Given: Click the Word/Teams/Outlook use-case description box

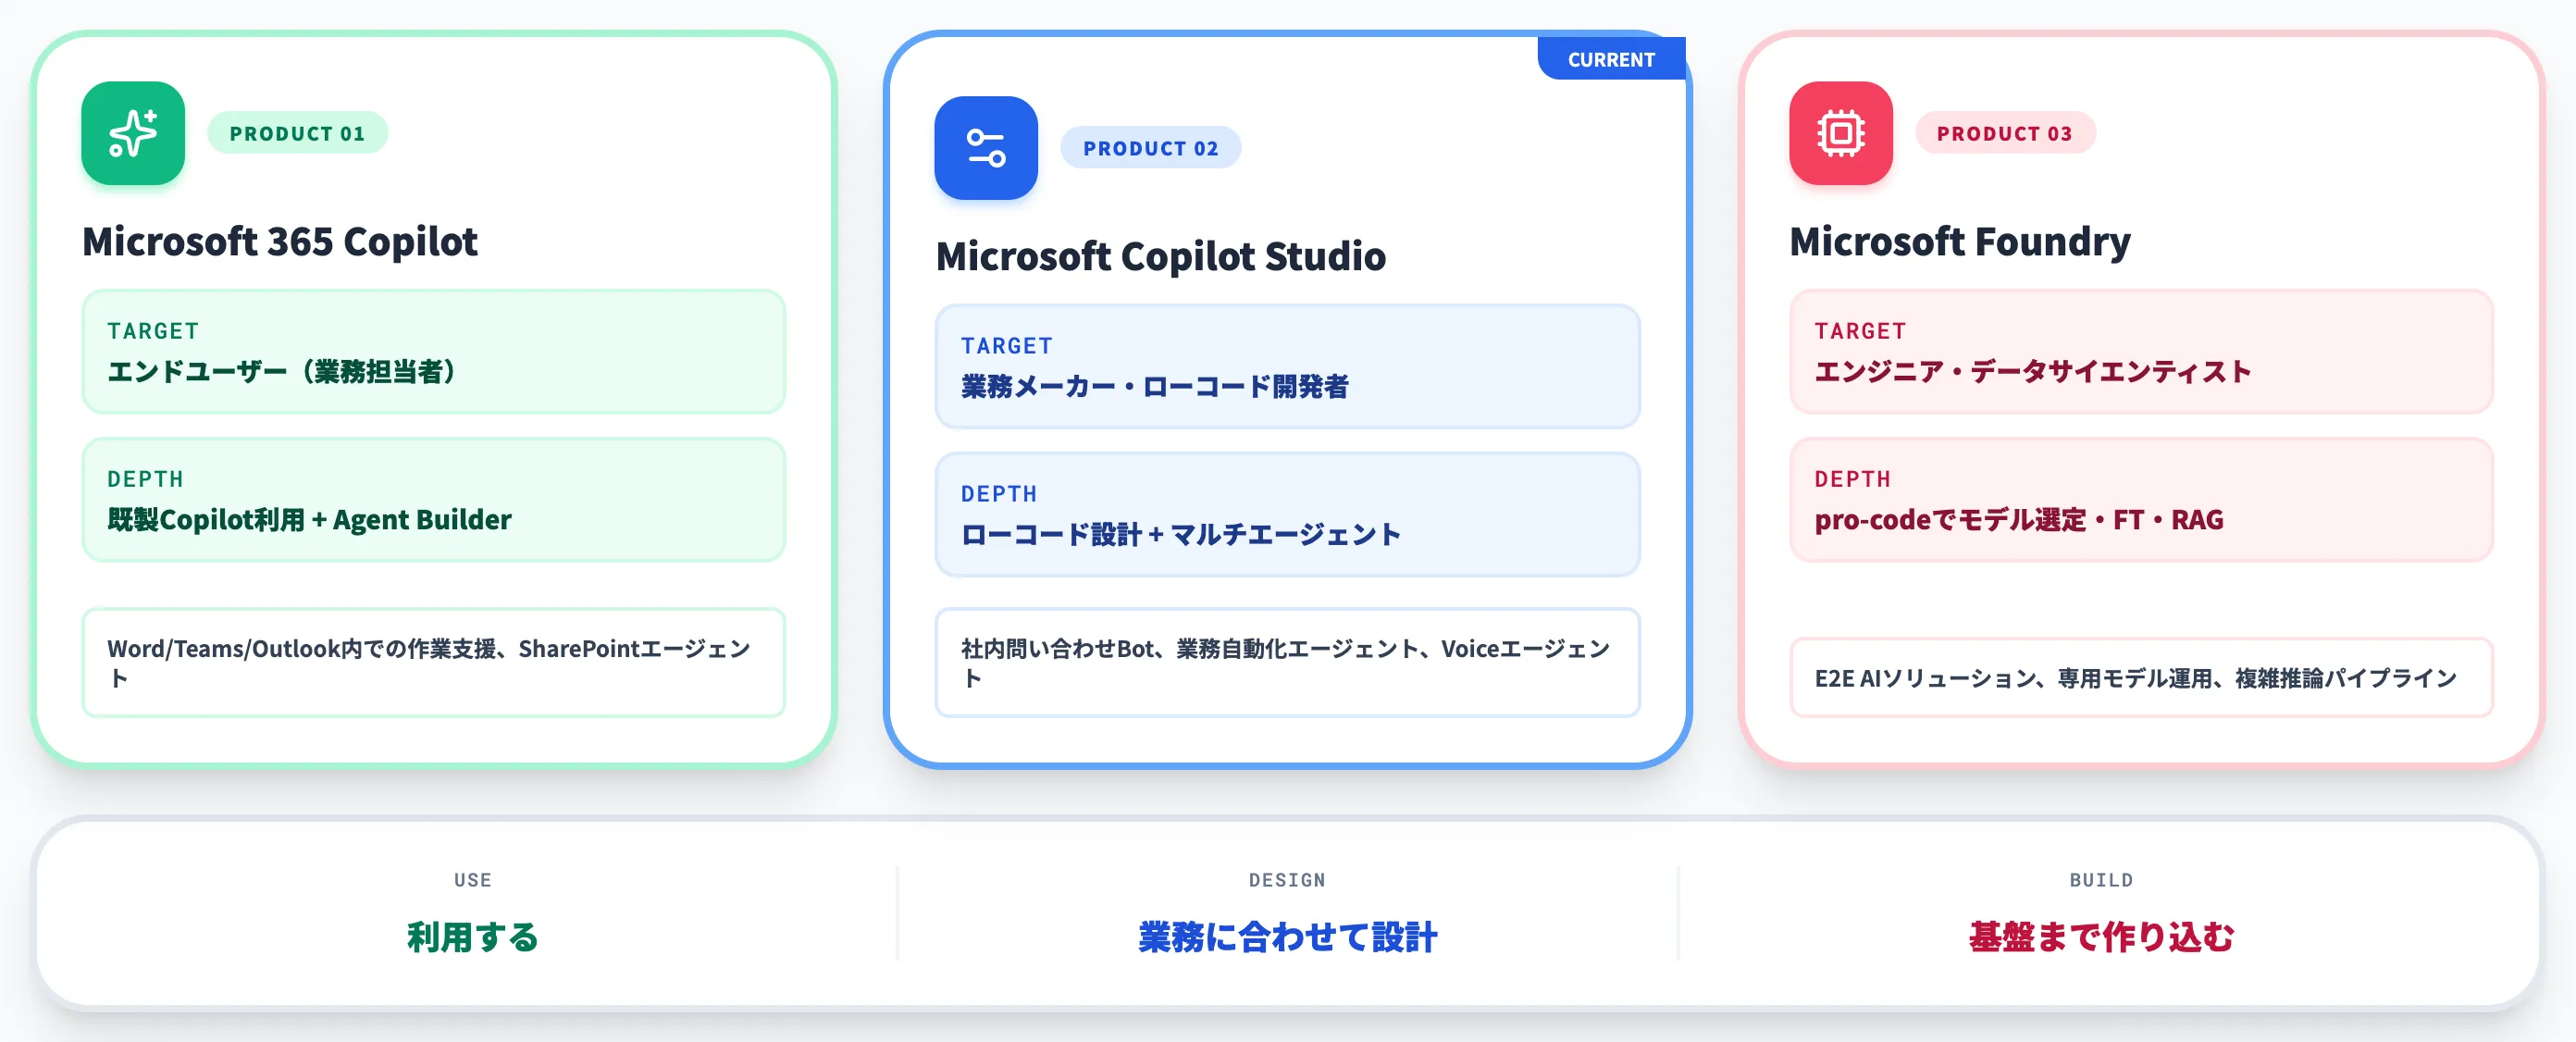Looking at the screenshot, I should (434, 663).
